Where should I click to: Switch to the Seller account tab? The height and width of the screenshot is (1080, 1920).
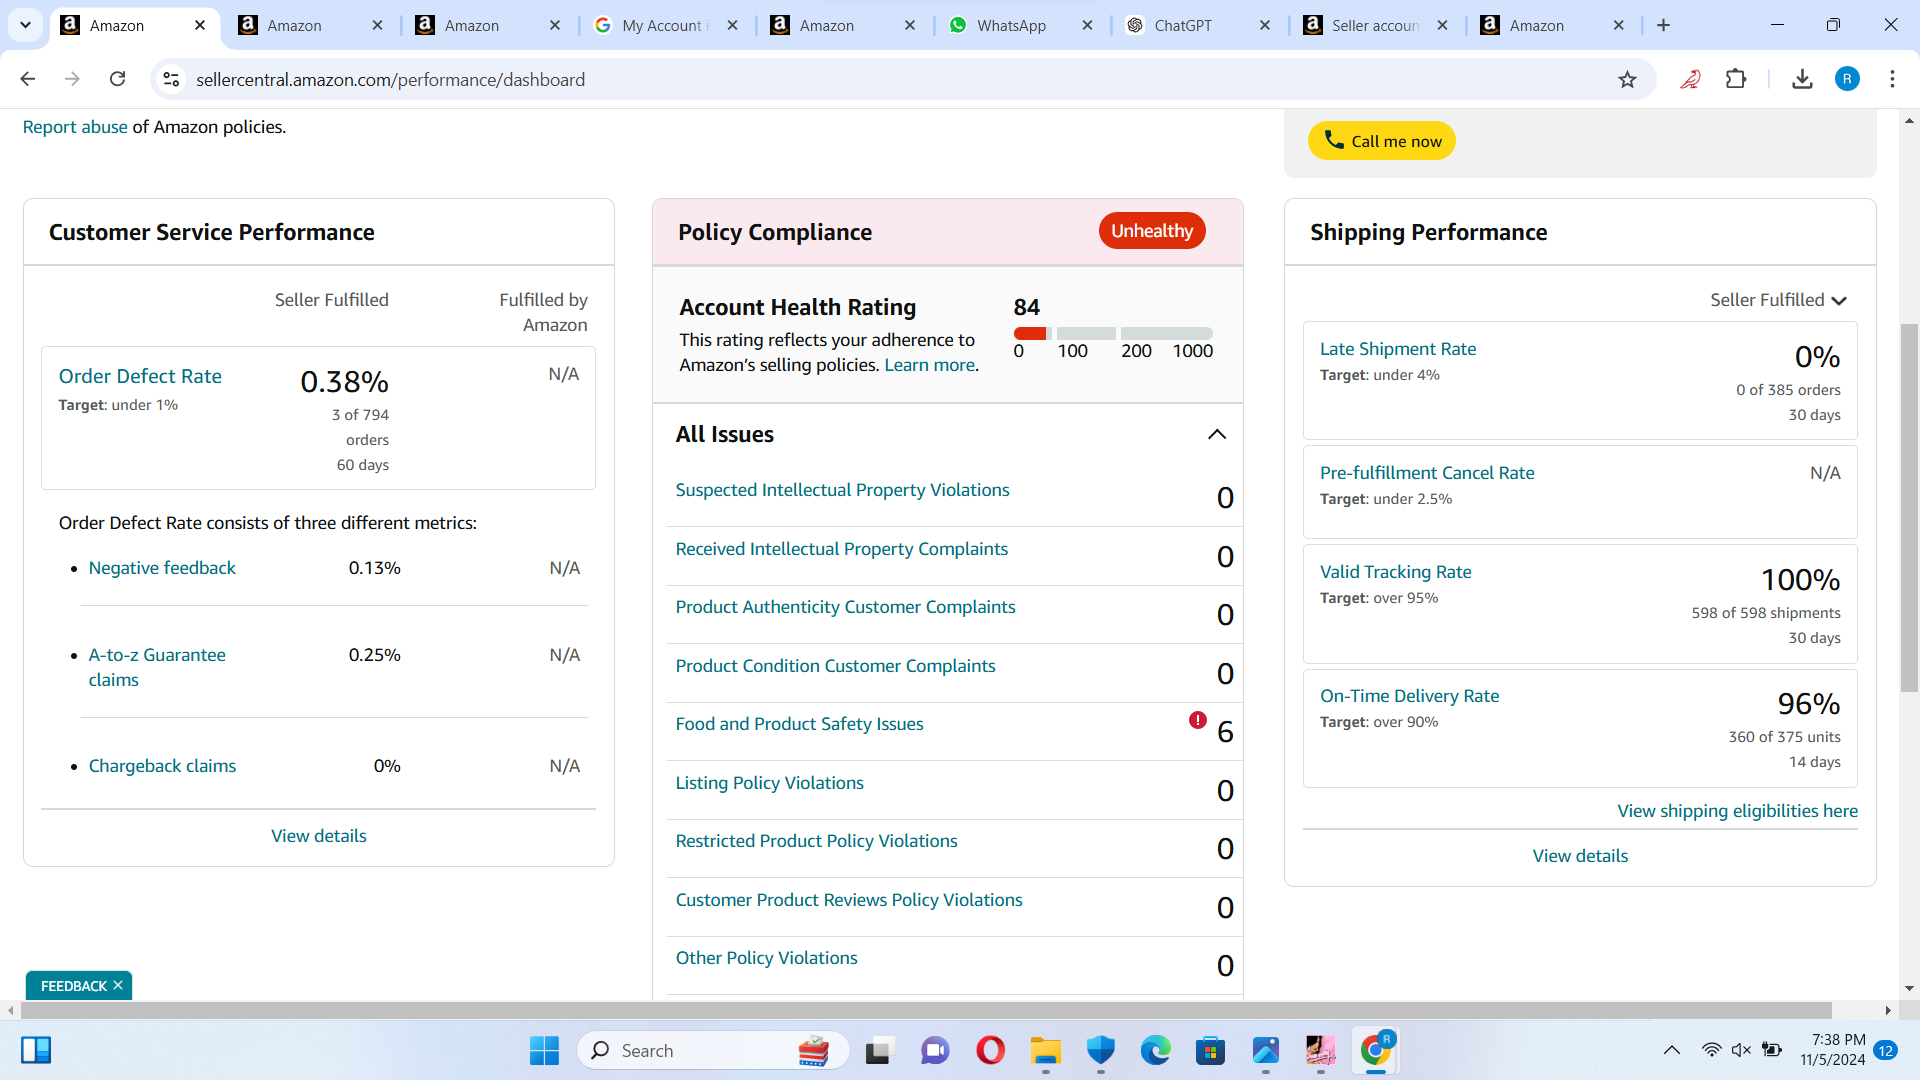[1375, 25]
